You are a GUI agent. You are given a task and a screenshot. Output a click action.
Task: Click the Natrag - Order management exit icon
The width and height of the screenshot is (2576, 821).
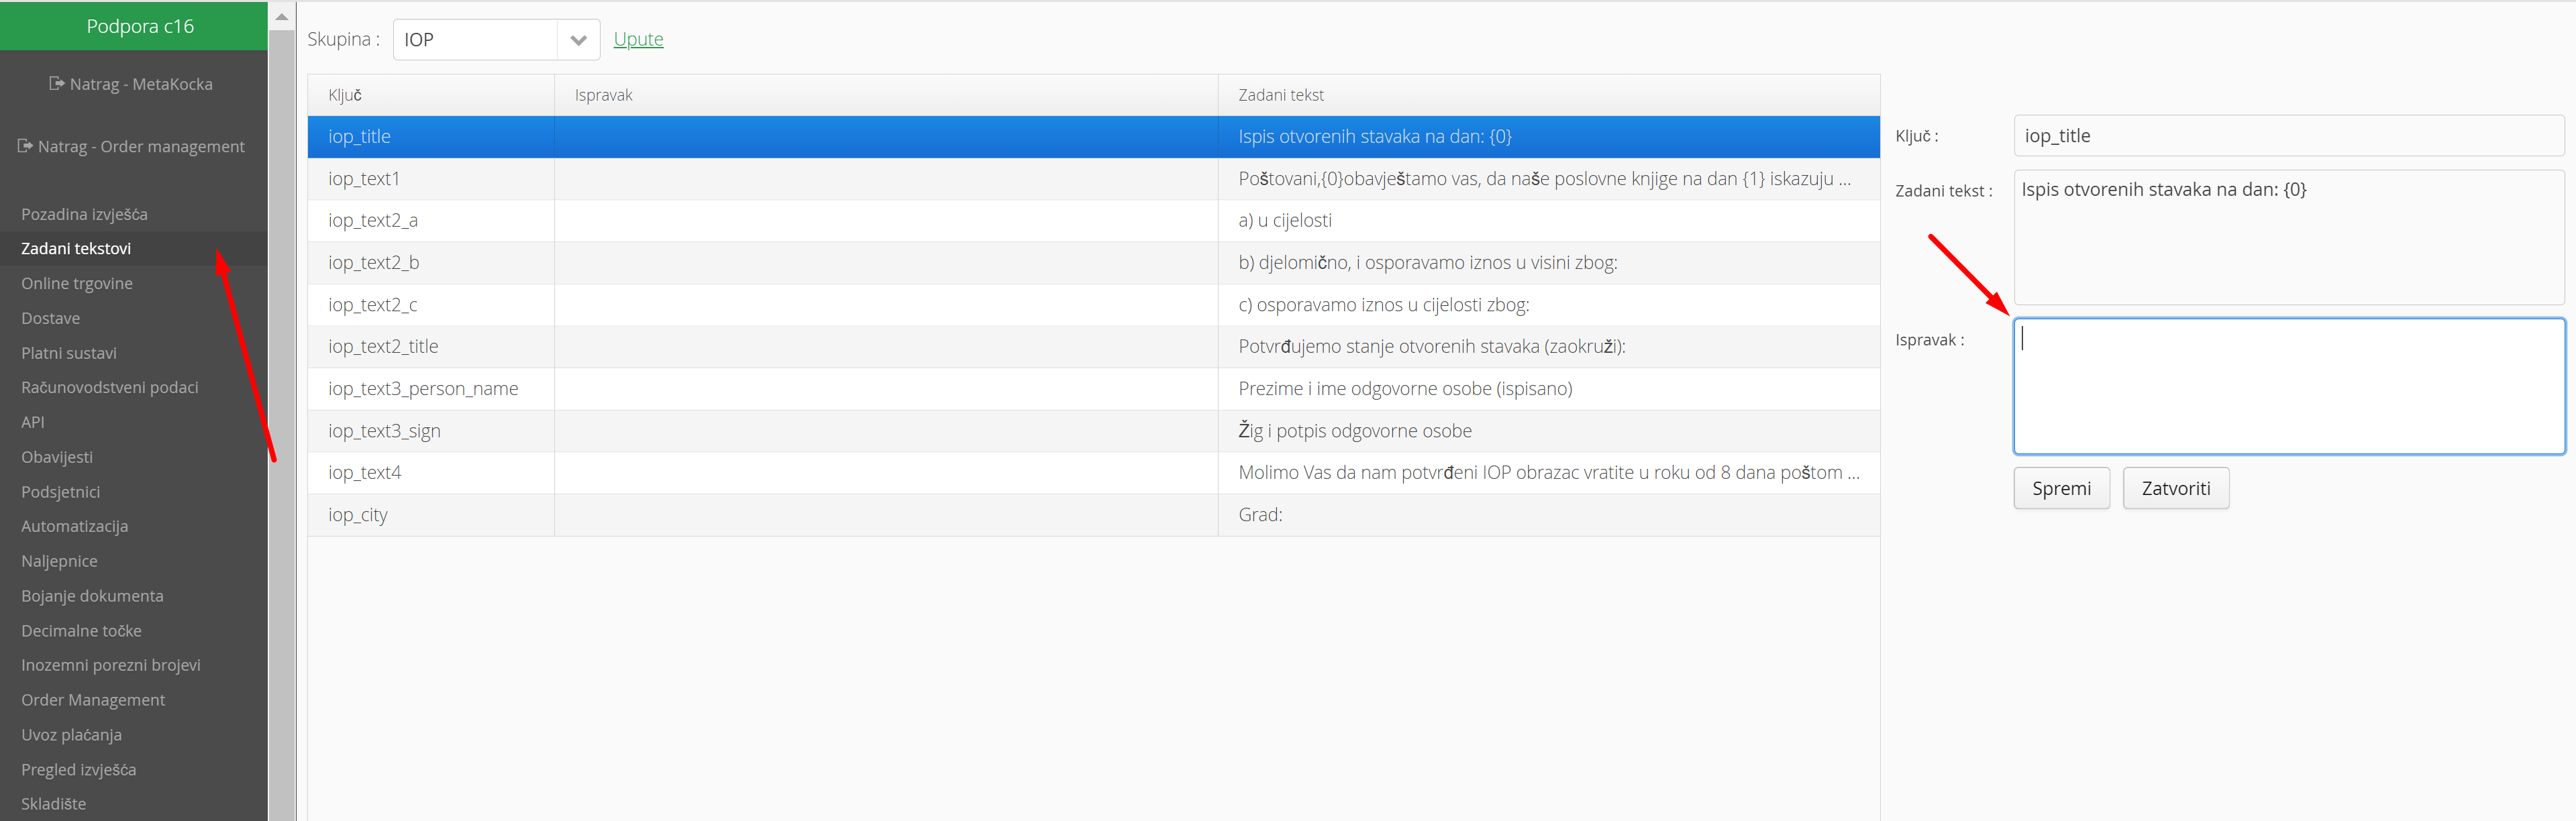25,146
